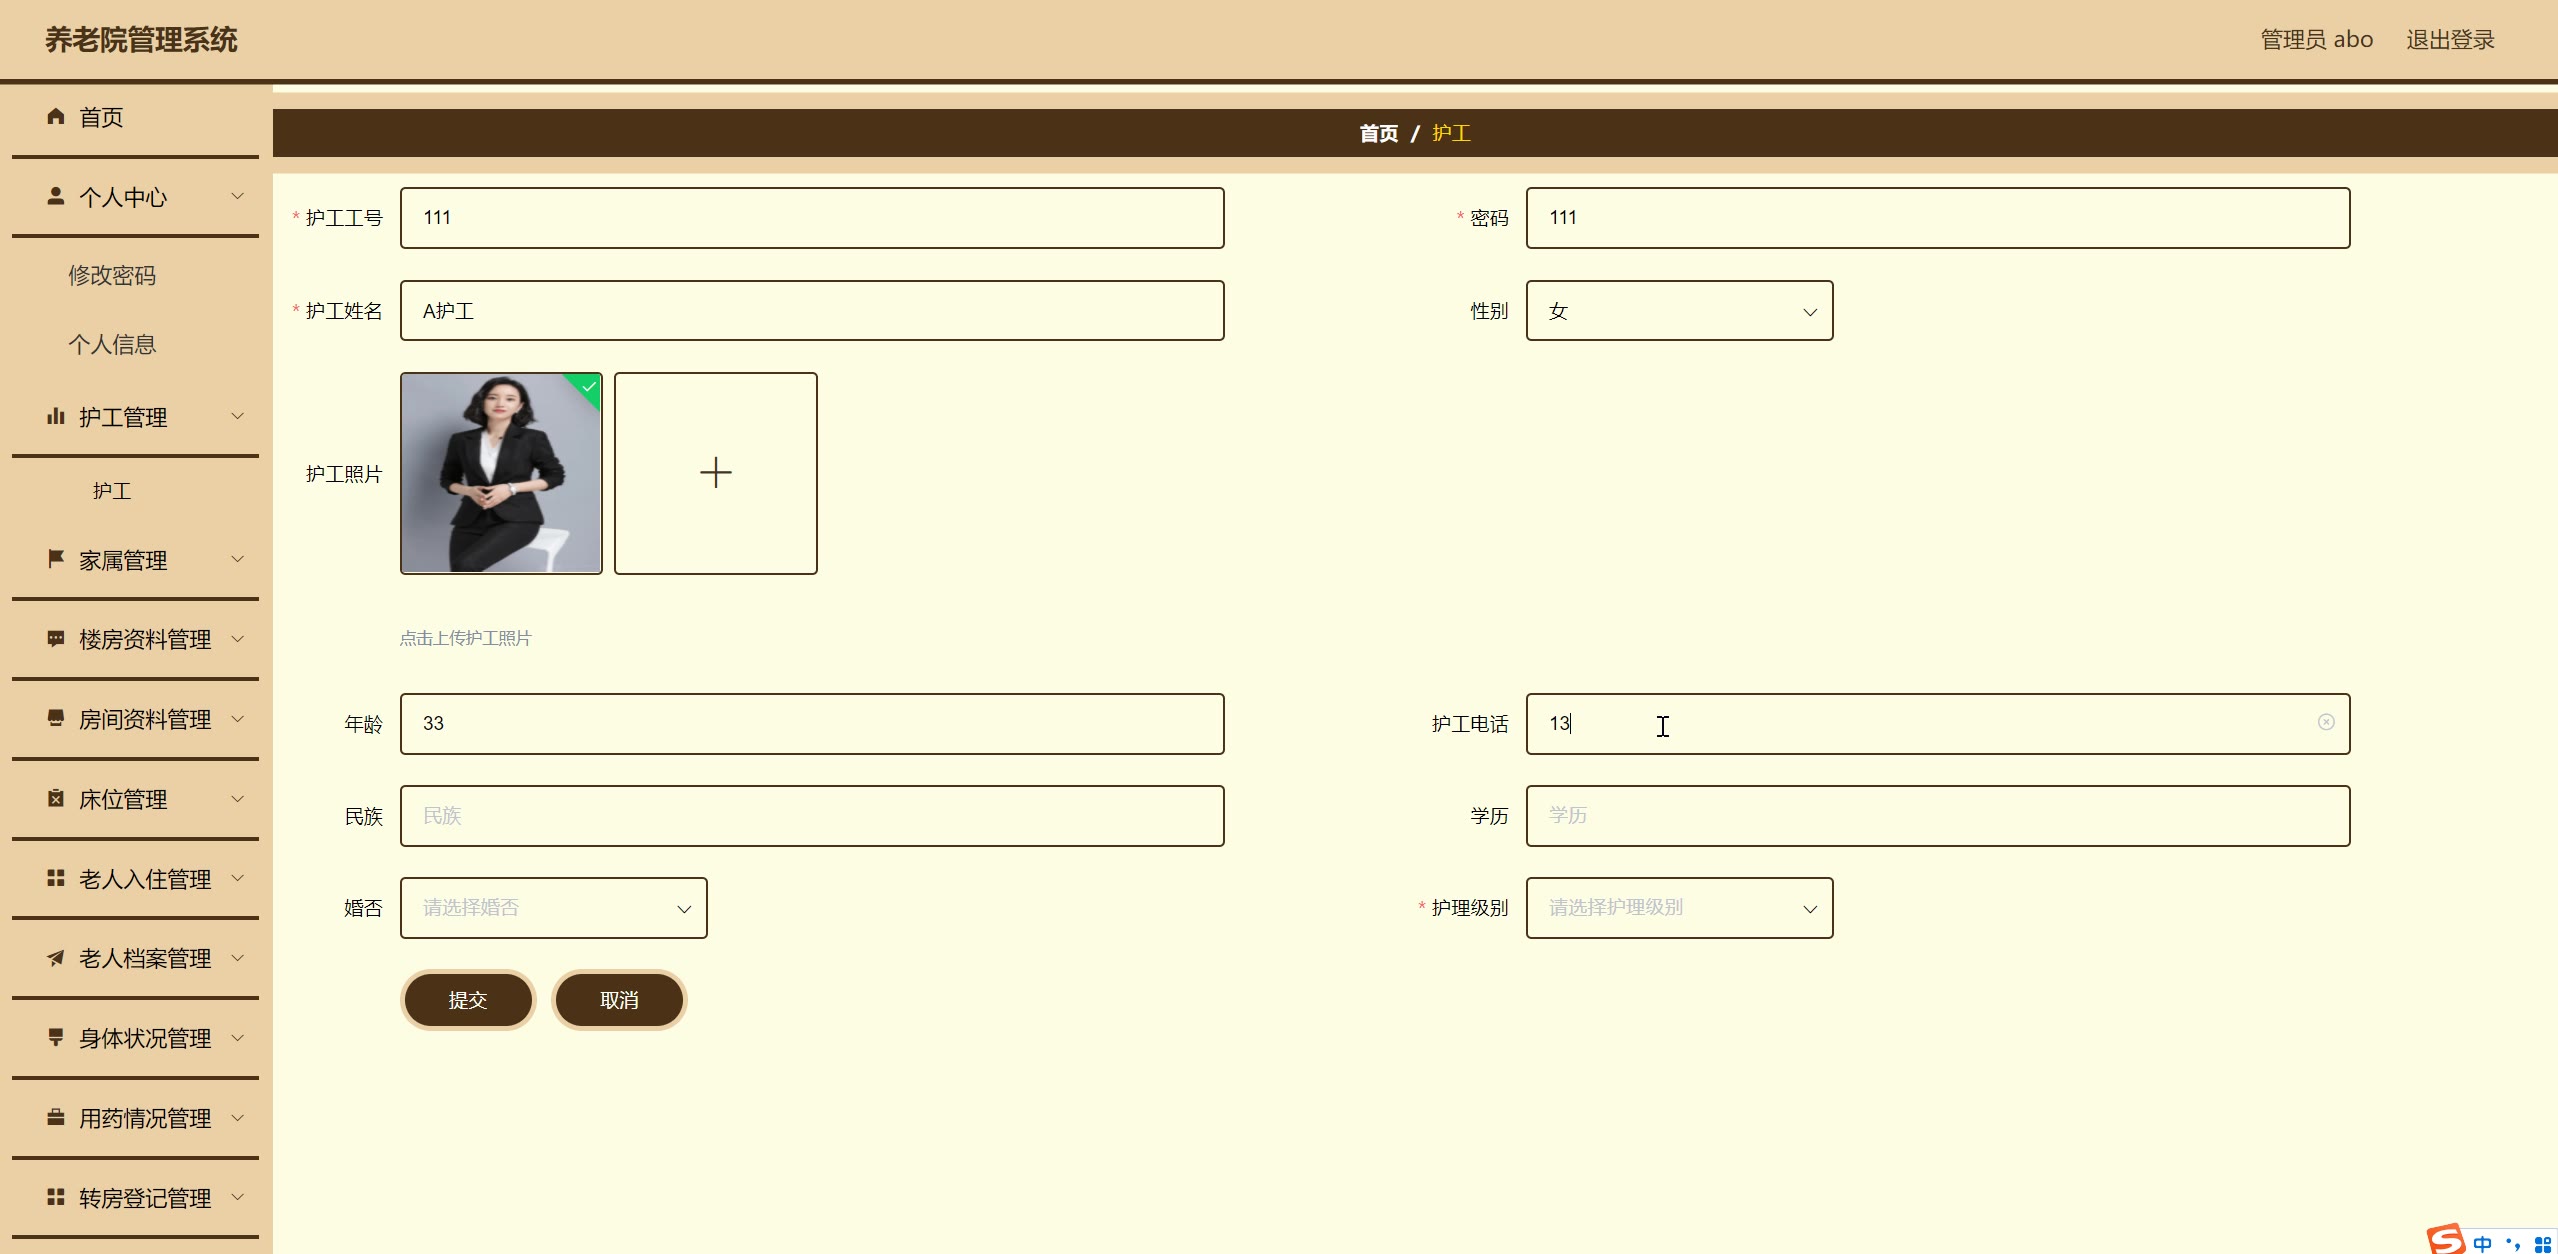2558x1254 pixels.
Task: Click the person icon beside 个人中心
Action: [56, 196]
